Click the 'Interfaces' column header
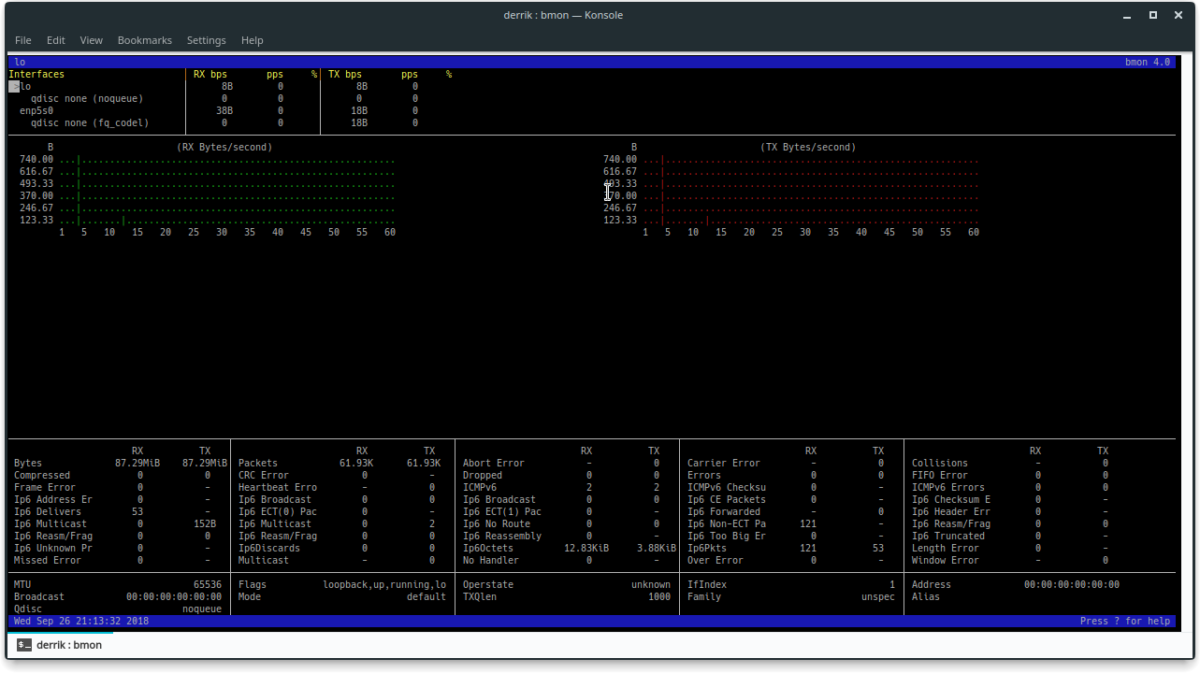The image size is (1200, 673). click(x=37, y=74)
